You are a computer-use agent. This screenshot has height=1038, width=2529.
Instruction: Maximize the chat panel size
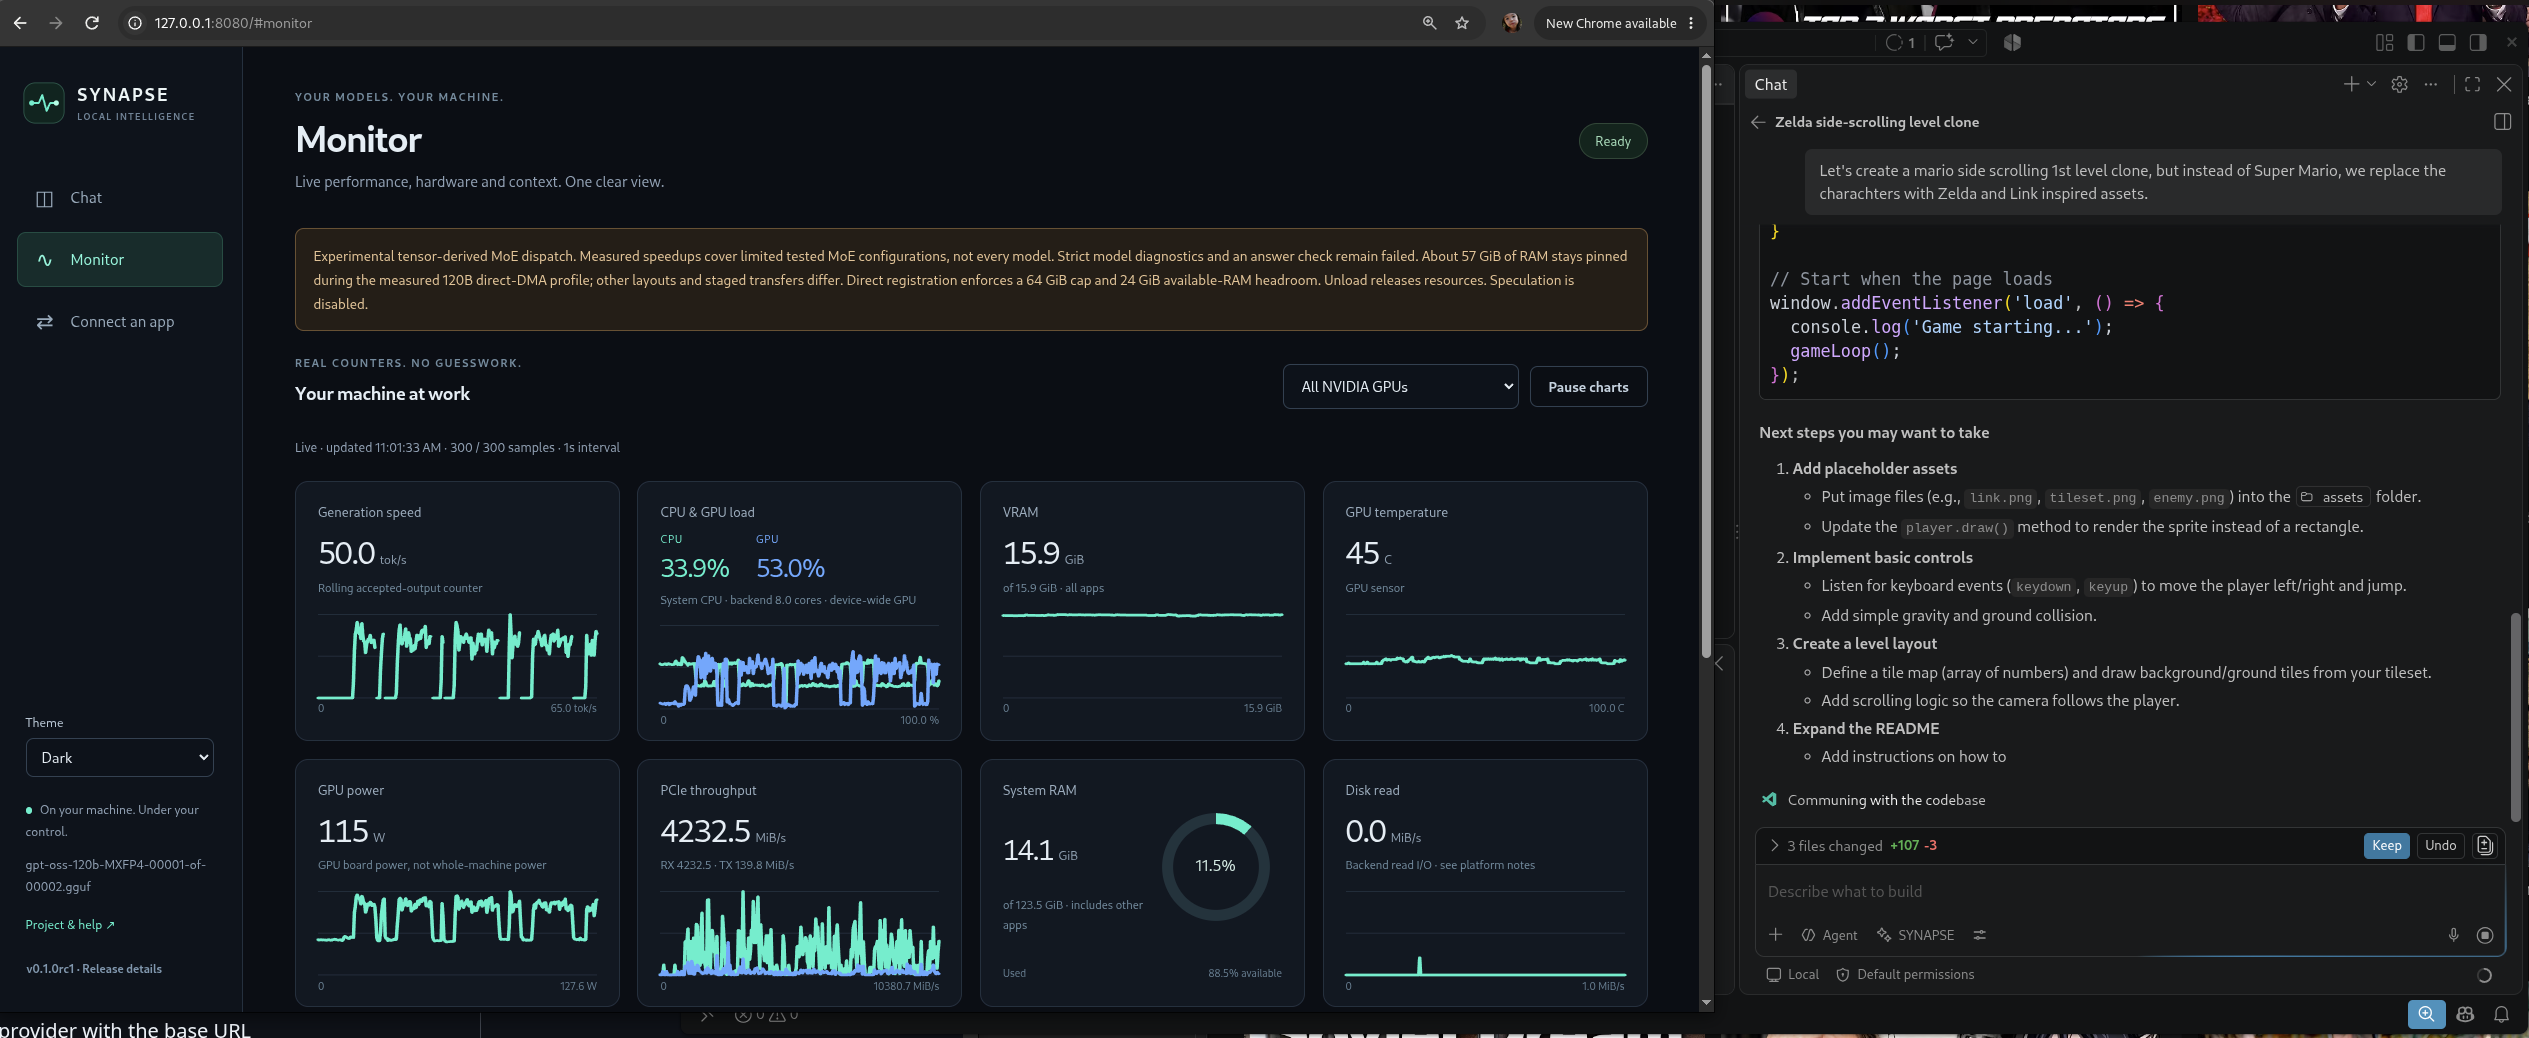pos(2472,85)
